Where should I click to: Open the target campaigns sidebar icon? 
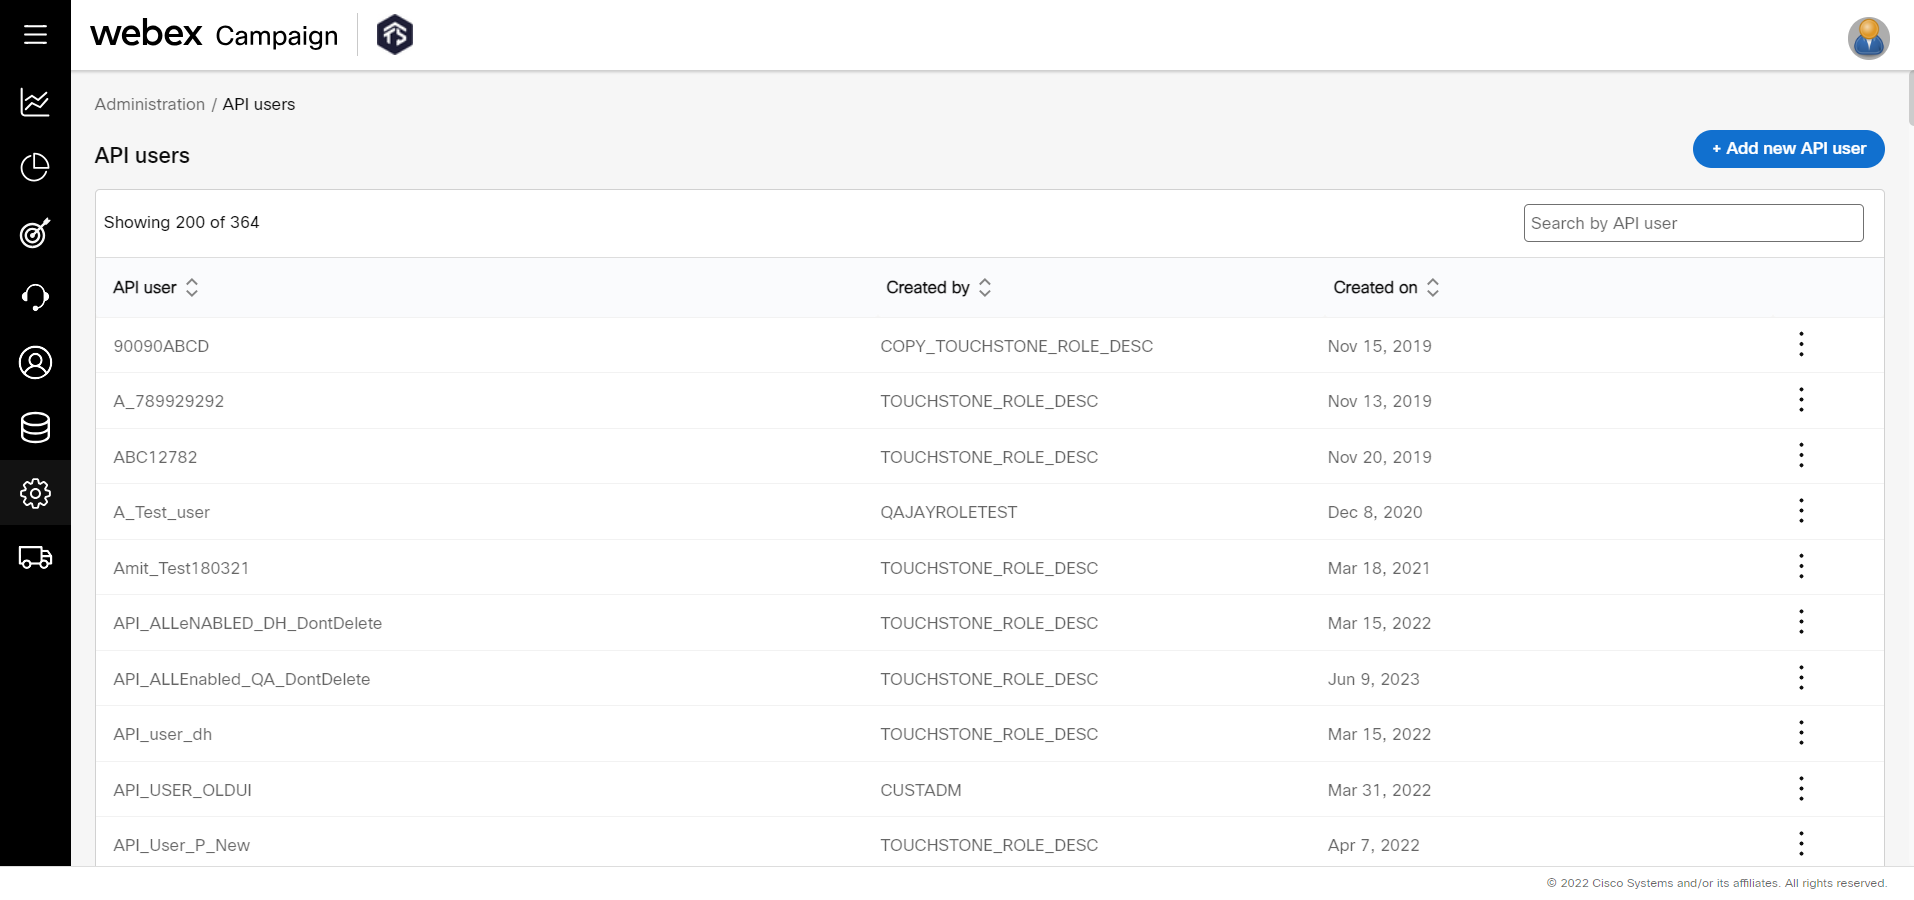[35, 232]
